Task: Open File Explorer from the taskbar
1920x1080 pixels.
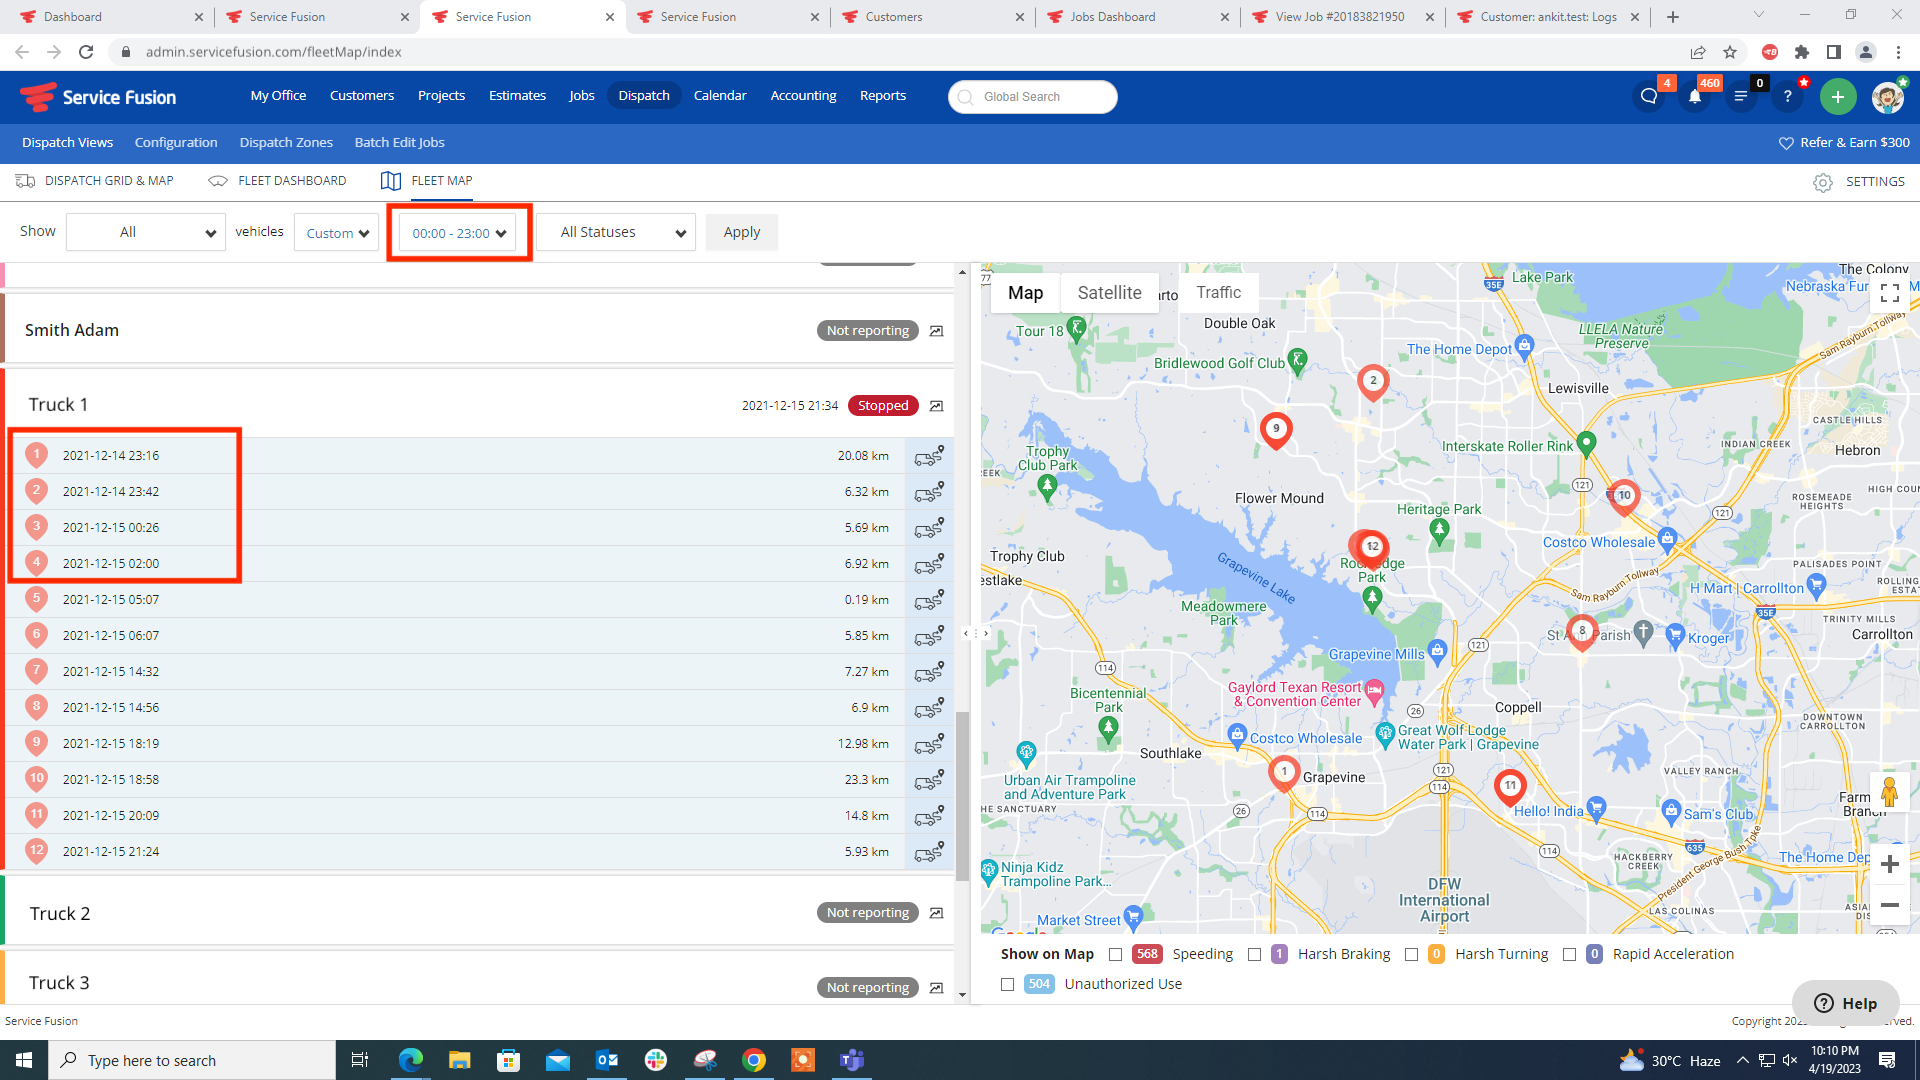Action: tap(459, 1060)
